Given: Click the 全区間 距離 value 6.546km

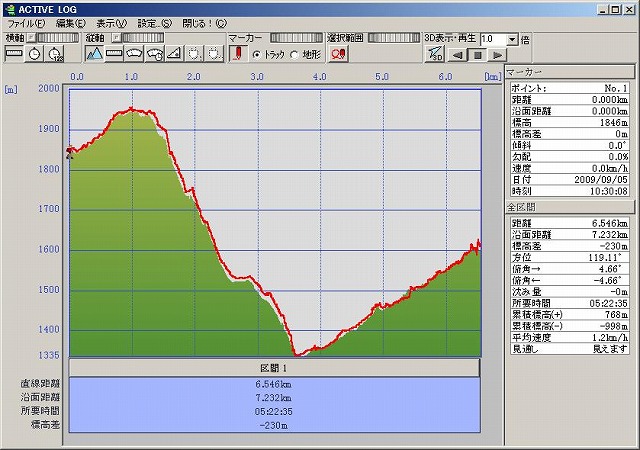Looking at the screenshot, I should (x=610, y=223).
